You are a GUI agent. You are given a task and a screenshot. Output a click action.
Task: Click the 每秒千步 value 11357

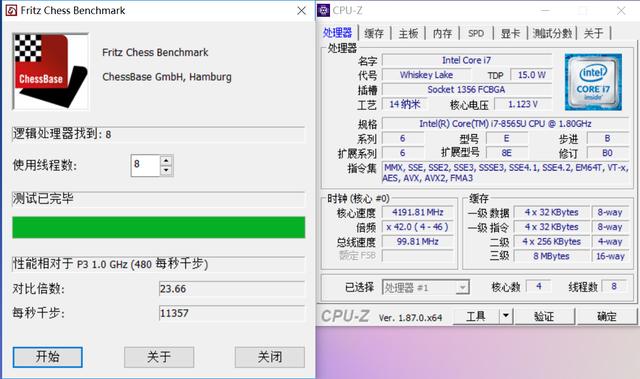pyautogui.click(x=231, y=313)
